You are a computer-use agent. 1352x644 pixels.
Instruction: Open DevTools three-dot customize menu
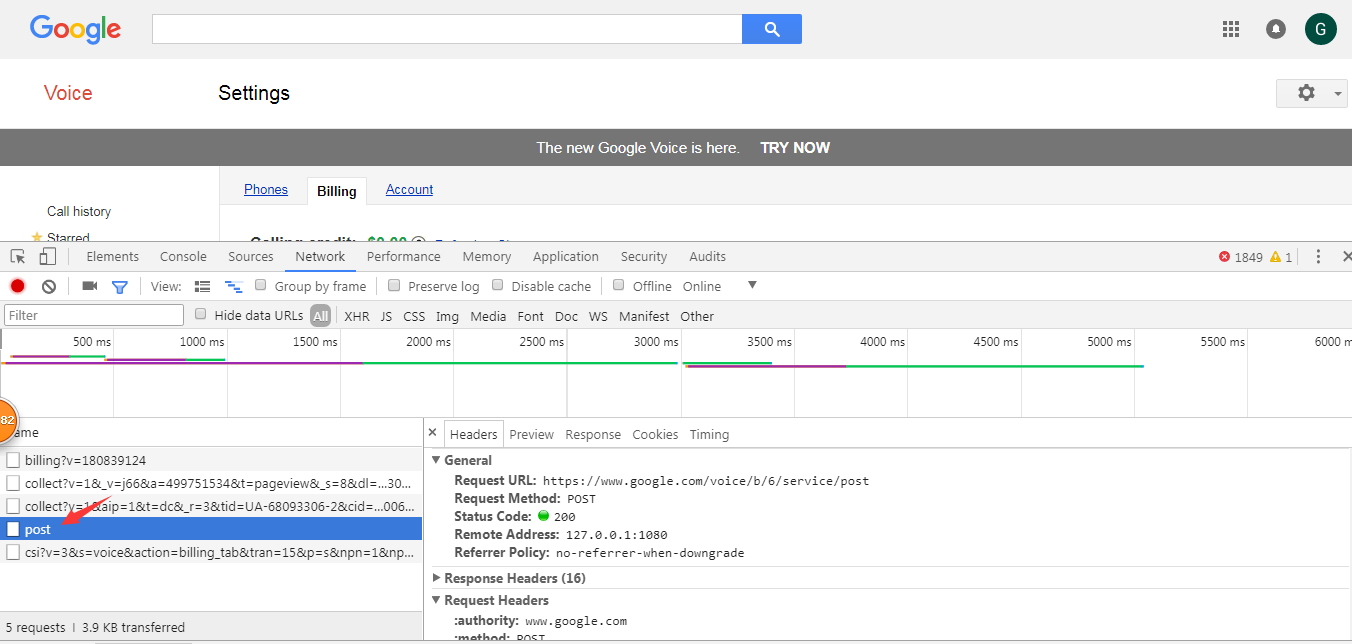(1318, 257)
